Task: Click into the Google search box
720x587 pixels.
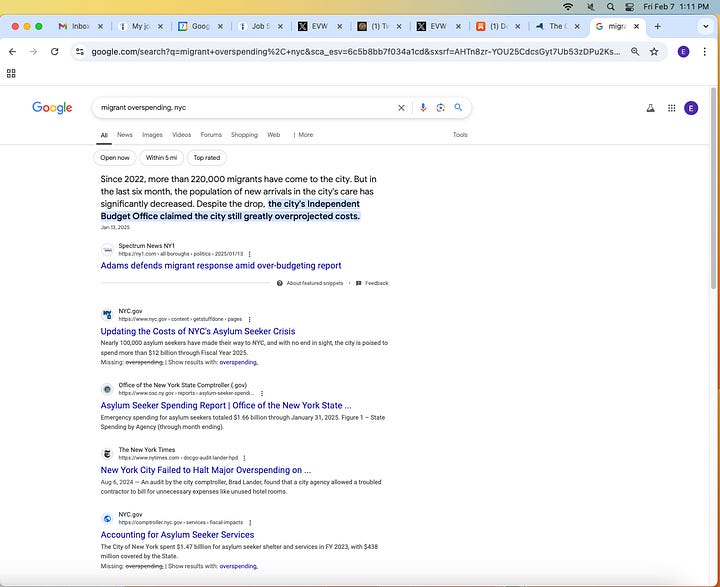Action: pyautogui.click(x=246, y=107)
